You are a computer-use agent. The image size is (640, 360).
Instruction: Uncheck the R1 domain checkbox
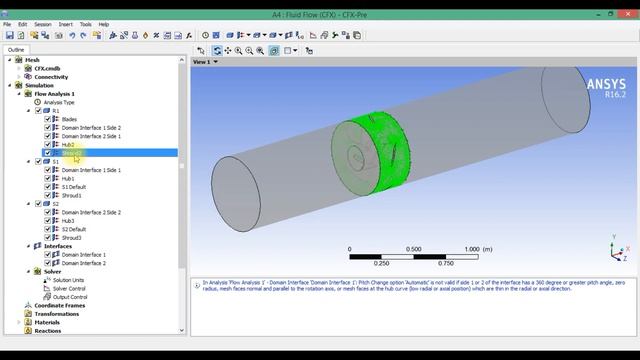click(x=38, y=111)
